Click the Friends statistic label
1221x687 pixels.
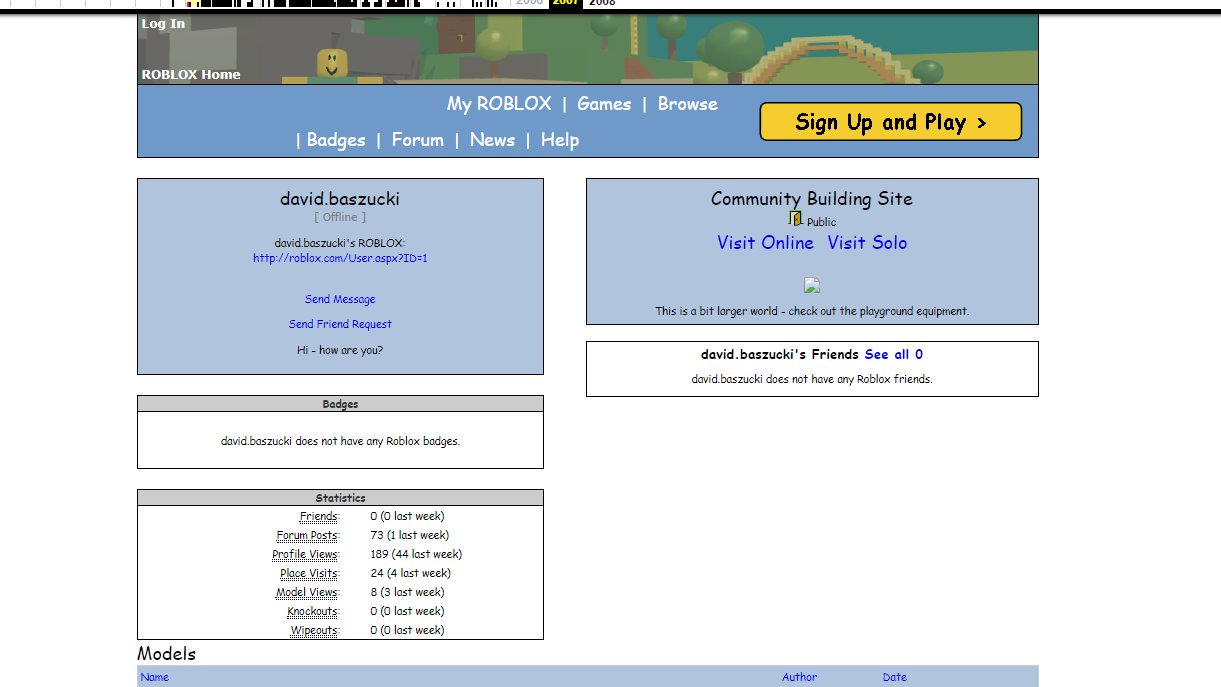pos(319,517)
